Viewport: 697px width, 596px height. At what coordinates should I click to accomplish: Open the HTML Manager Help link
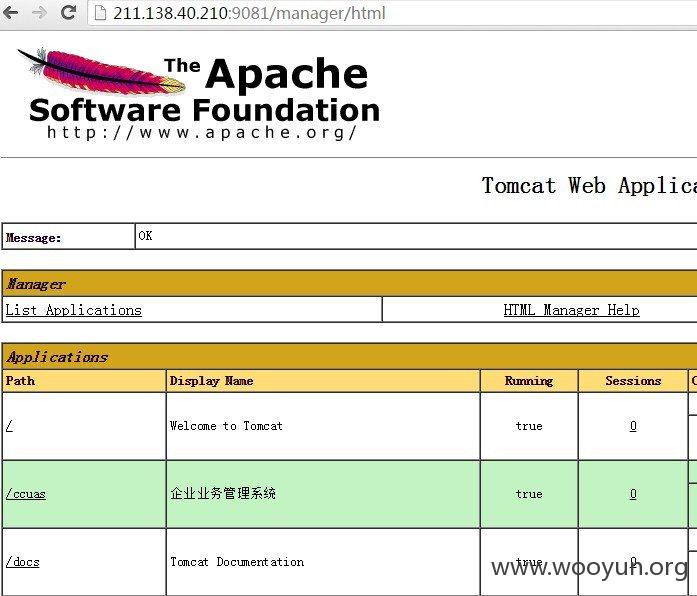click(571, 310)
